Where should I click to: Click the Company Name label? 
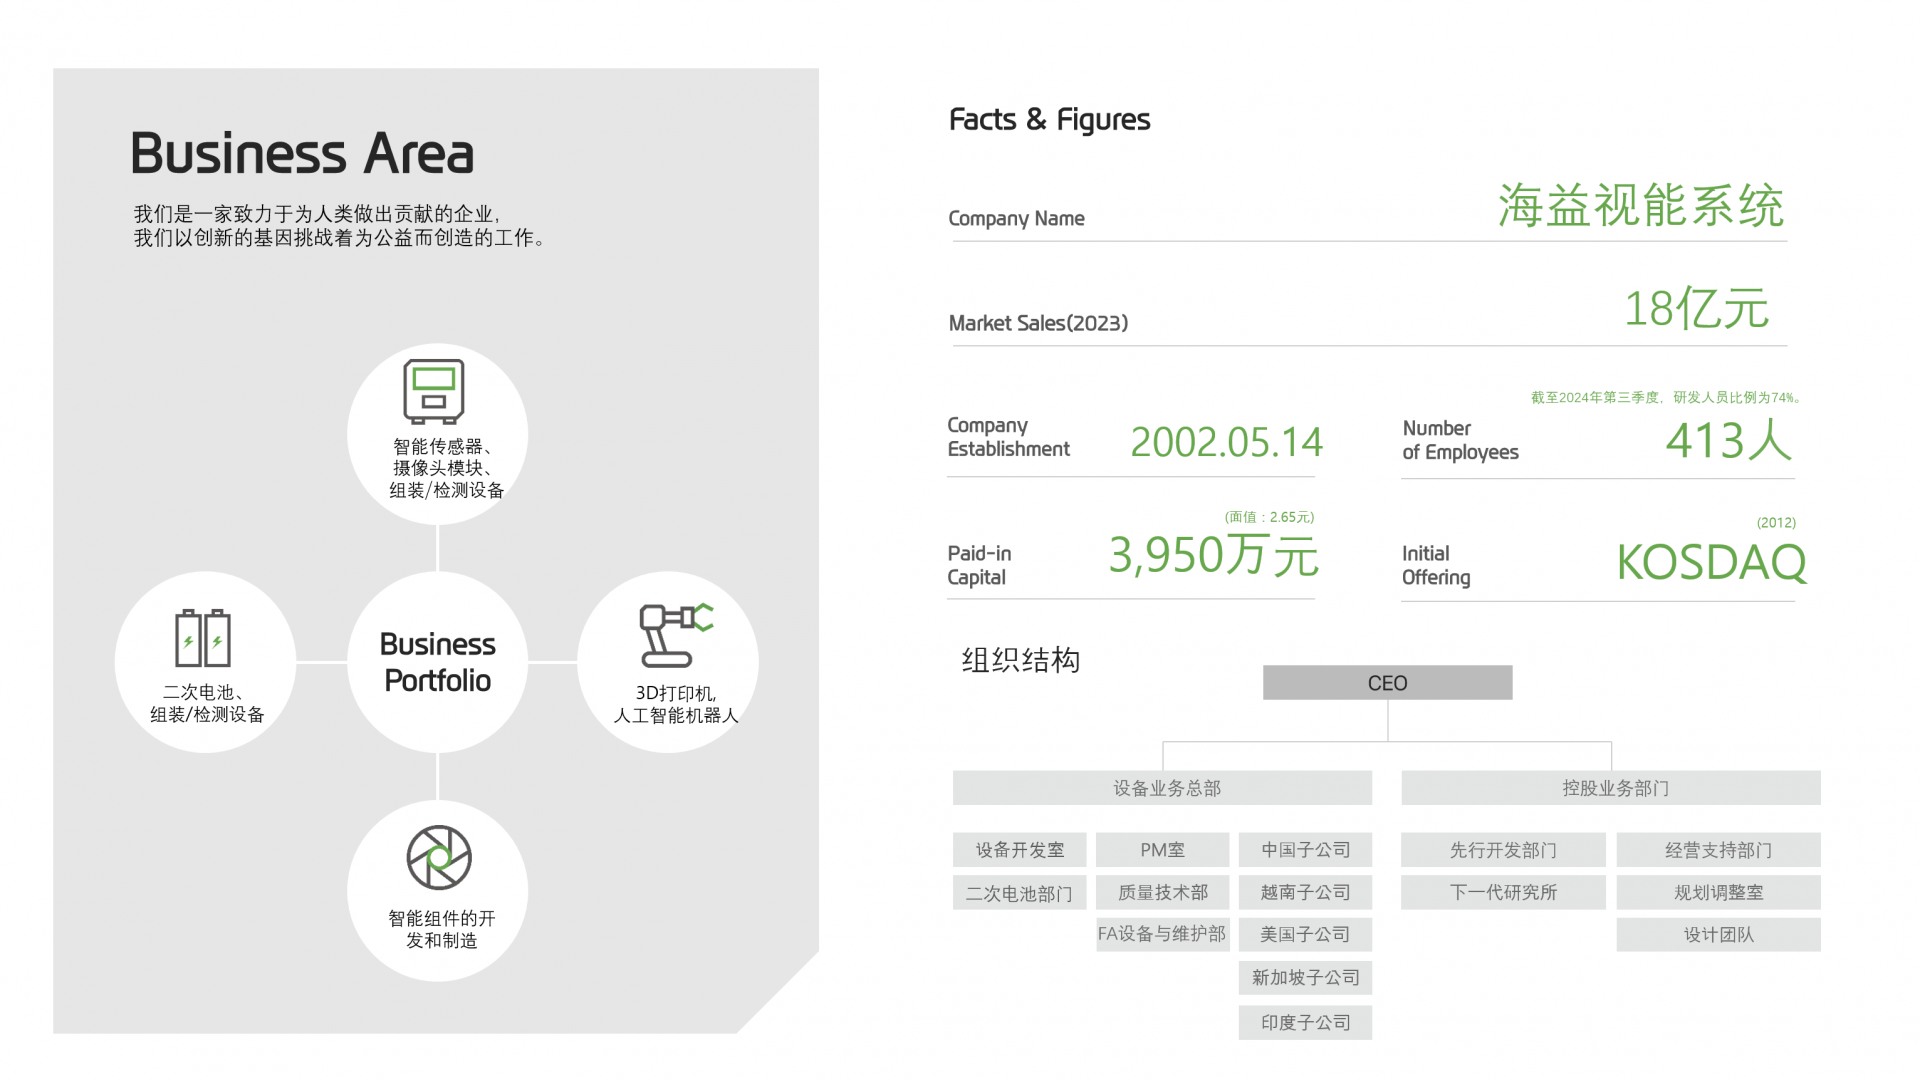coord(1016,218)
